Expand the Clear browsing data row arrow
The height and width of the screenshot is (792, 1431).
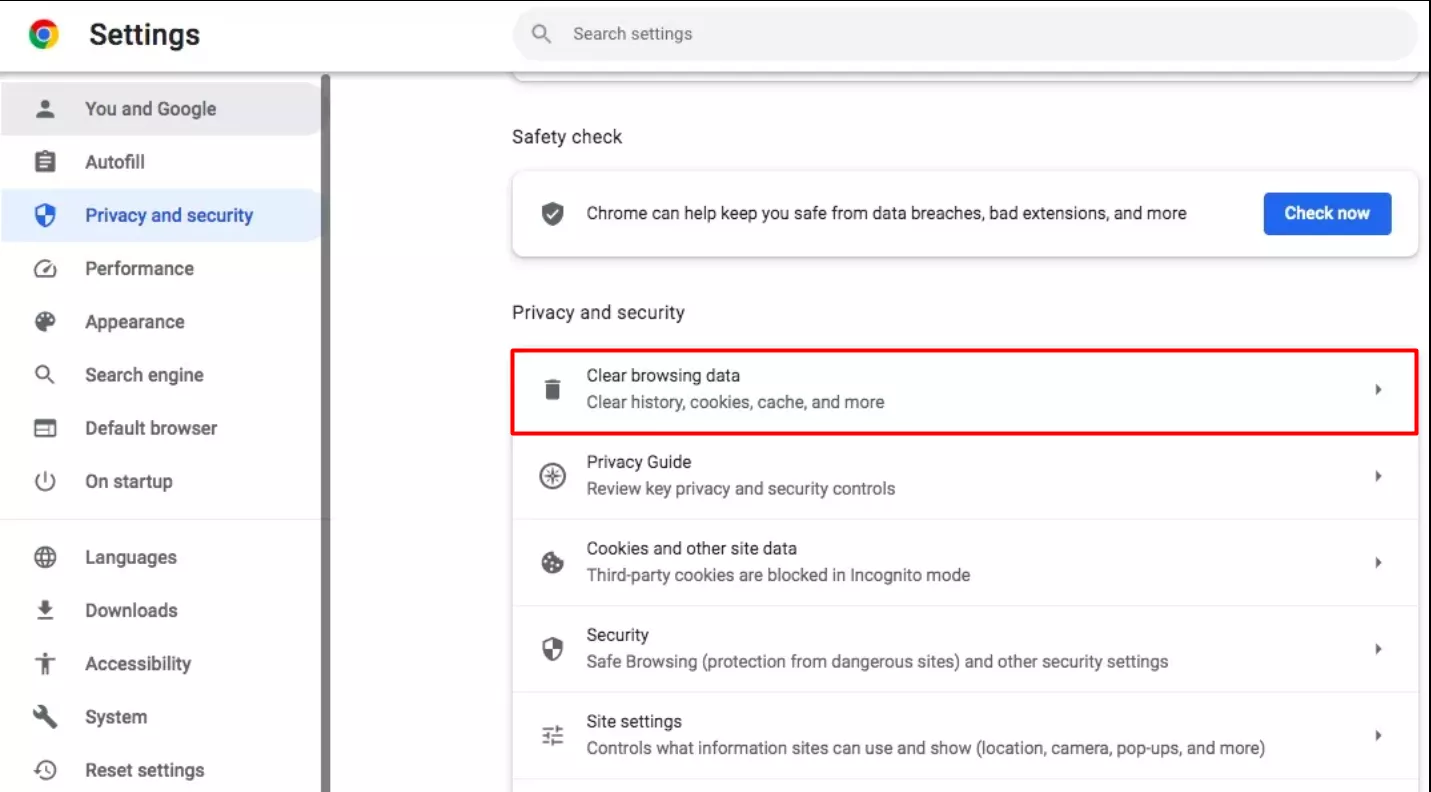(x=1378, y=389)
